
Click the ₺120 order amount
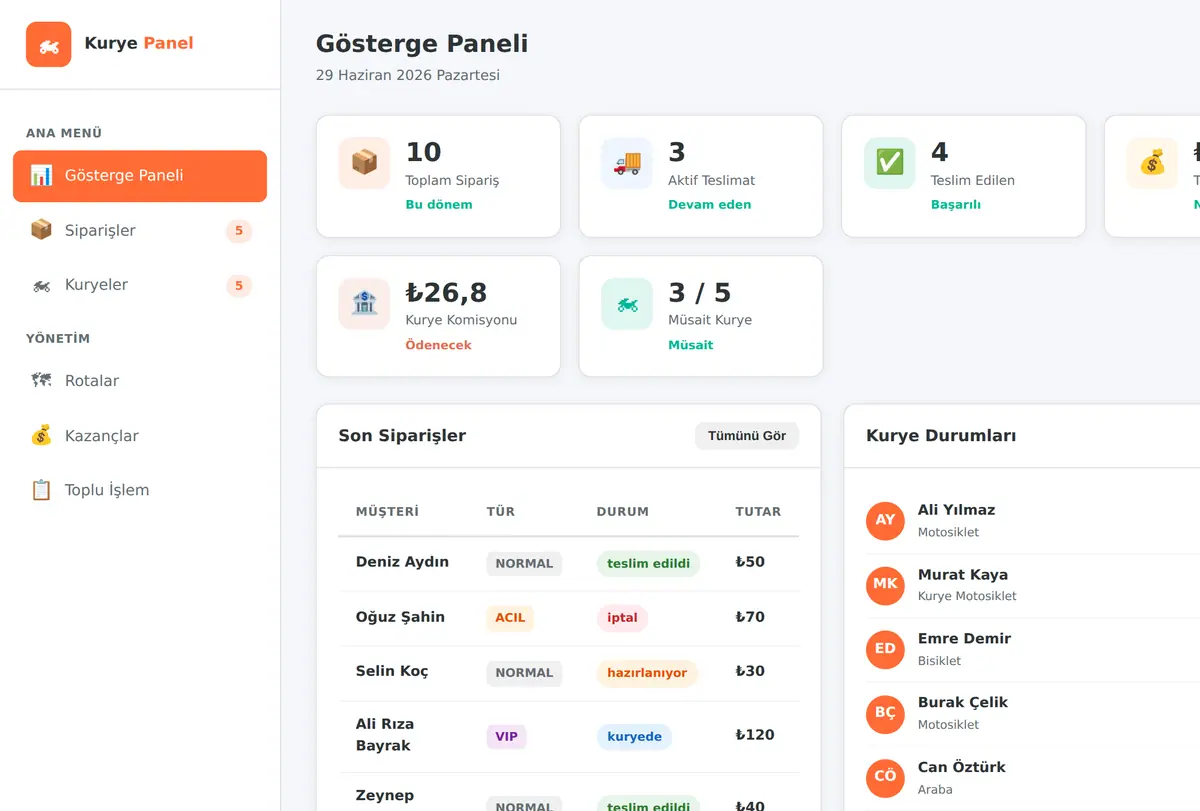[x=755, y=735]
